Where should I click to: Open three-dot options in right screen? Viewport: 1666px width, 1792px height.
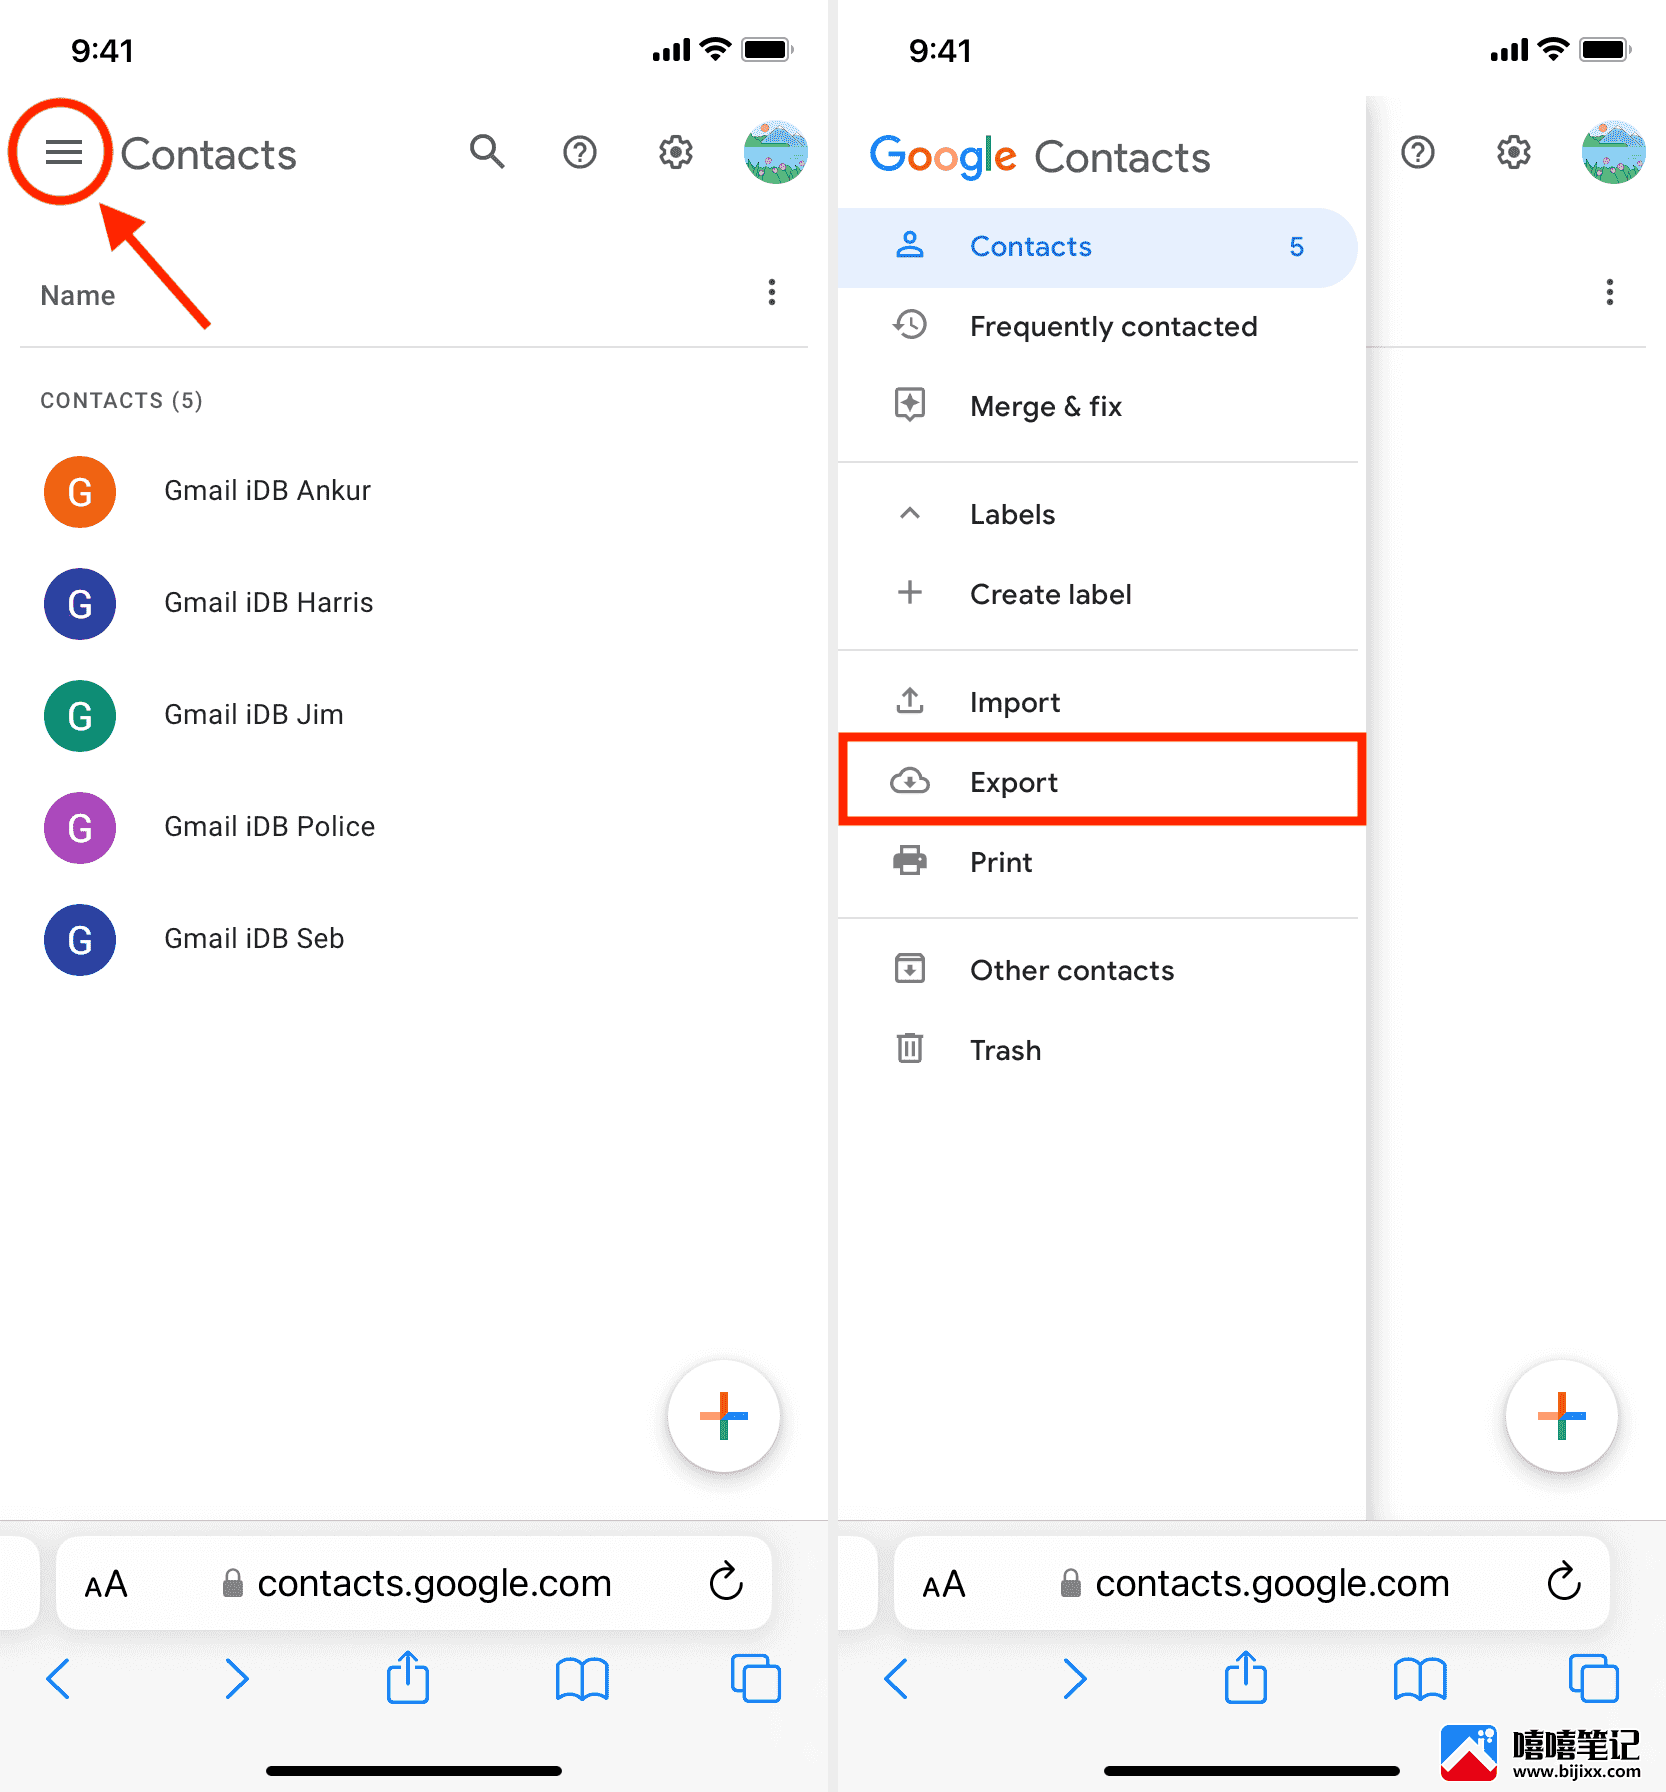(1609, 292)
